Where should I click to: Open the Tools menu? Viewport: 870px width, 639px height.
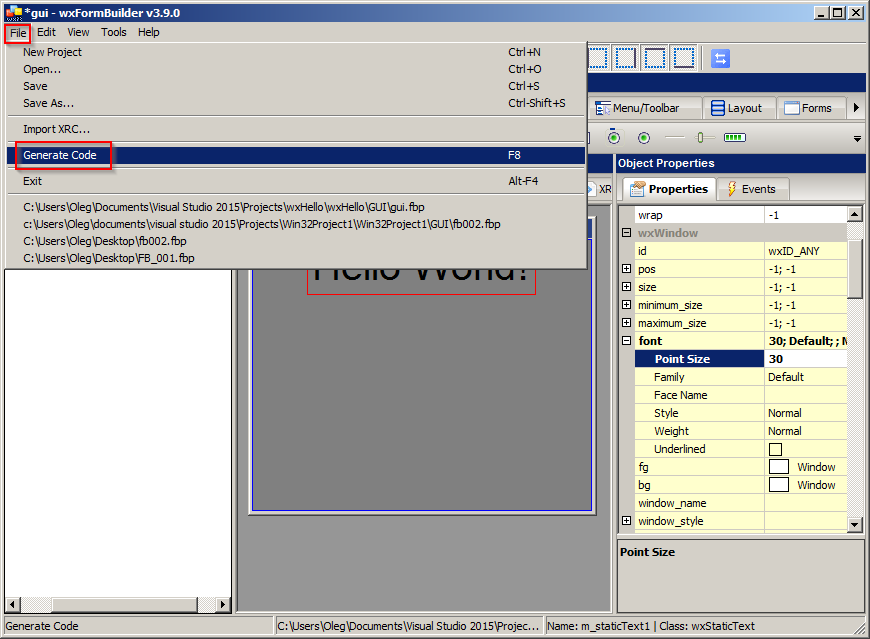coord(114,32)
